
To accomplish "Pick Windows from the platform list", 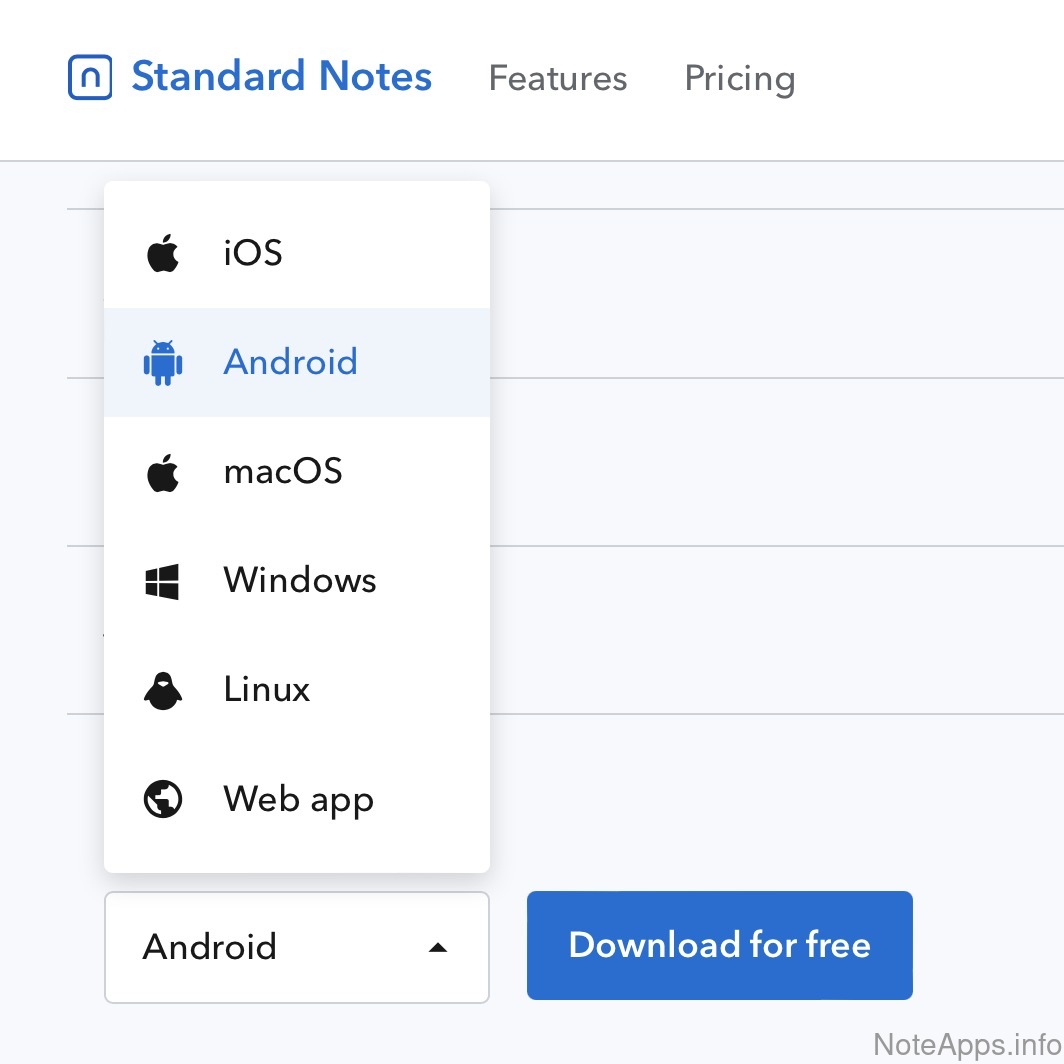I will 300,580.
